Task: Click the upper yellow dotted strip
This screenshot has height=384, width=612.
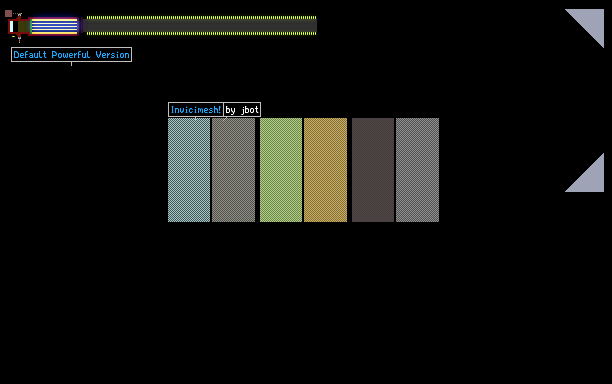Action: click(x=201, y=18)
